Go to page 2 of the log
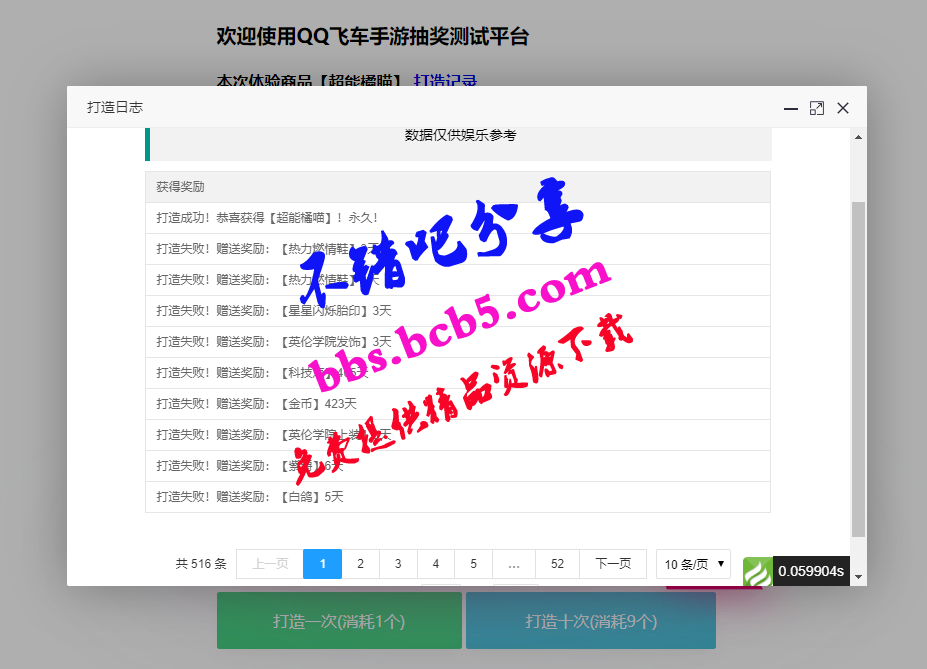Image resolution: width=927 pixels, height=669 pixels. (360, 564)
